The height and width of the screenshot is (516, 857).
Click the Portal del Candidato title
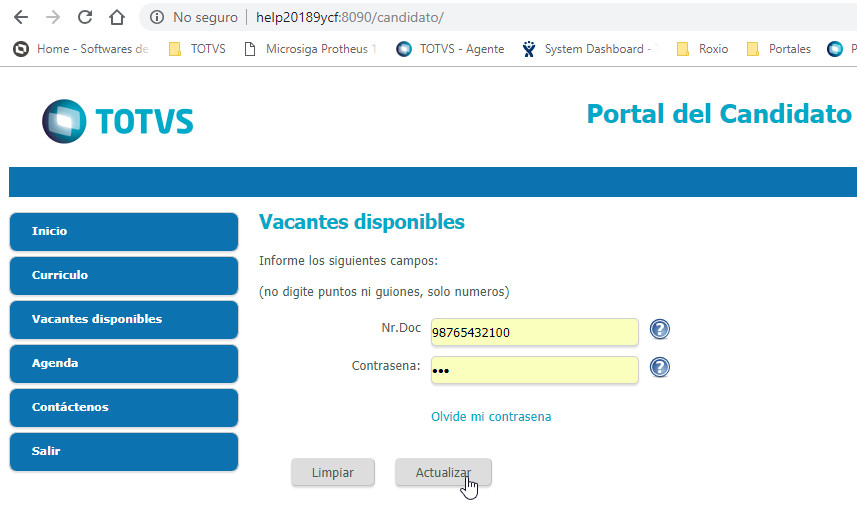[x=719, y=114]
